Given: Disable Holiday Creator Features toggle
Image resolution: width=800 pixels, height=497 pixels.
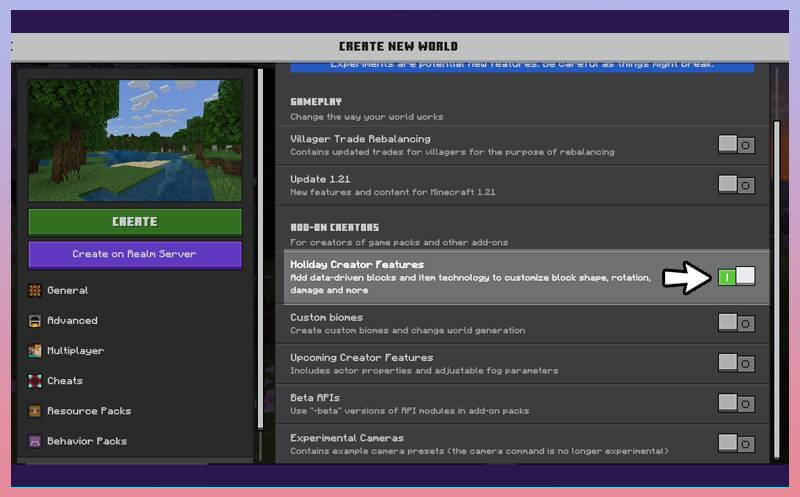Looking at the screenshot, I should click(x=736, y=277).
